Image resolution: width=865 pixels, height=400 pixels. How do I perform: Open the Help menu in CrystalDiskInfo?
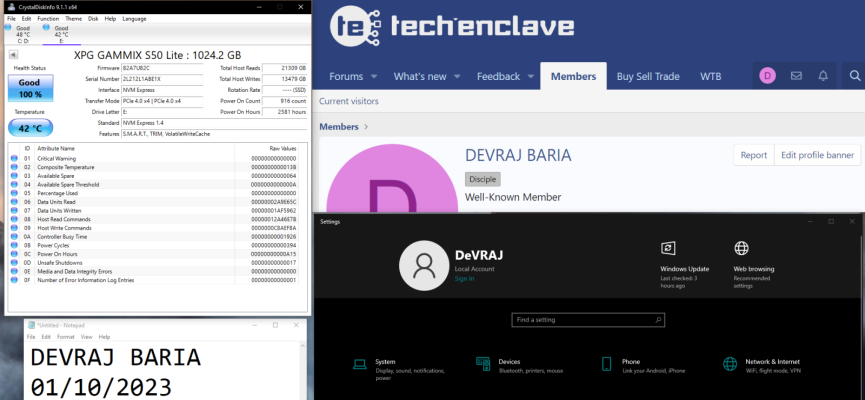110,18
